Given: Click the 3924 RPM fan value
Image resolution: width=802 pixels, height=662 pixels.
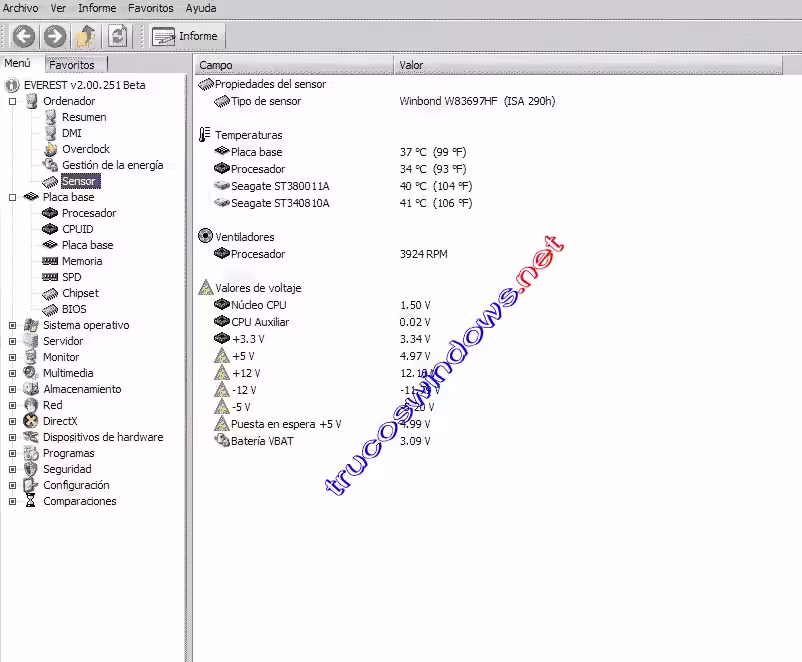Looking at the screenshot, I should [x=424, y=254].
